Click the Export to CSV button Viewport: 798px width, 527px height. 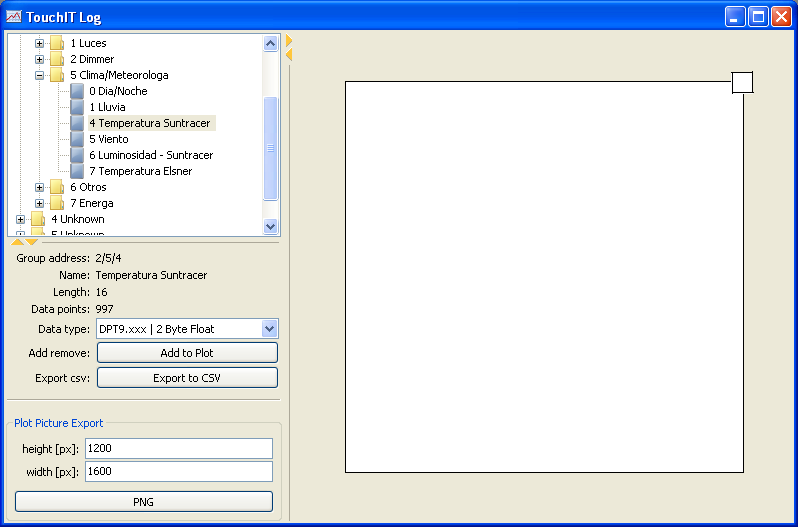tap(187, 378)
